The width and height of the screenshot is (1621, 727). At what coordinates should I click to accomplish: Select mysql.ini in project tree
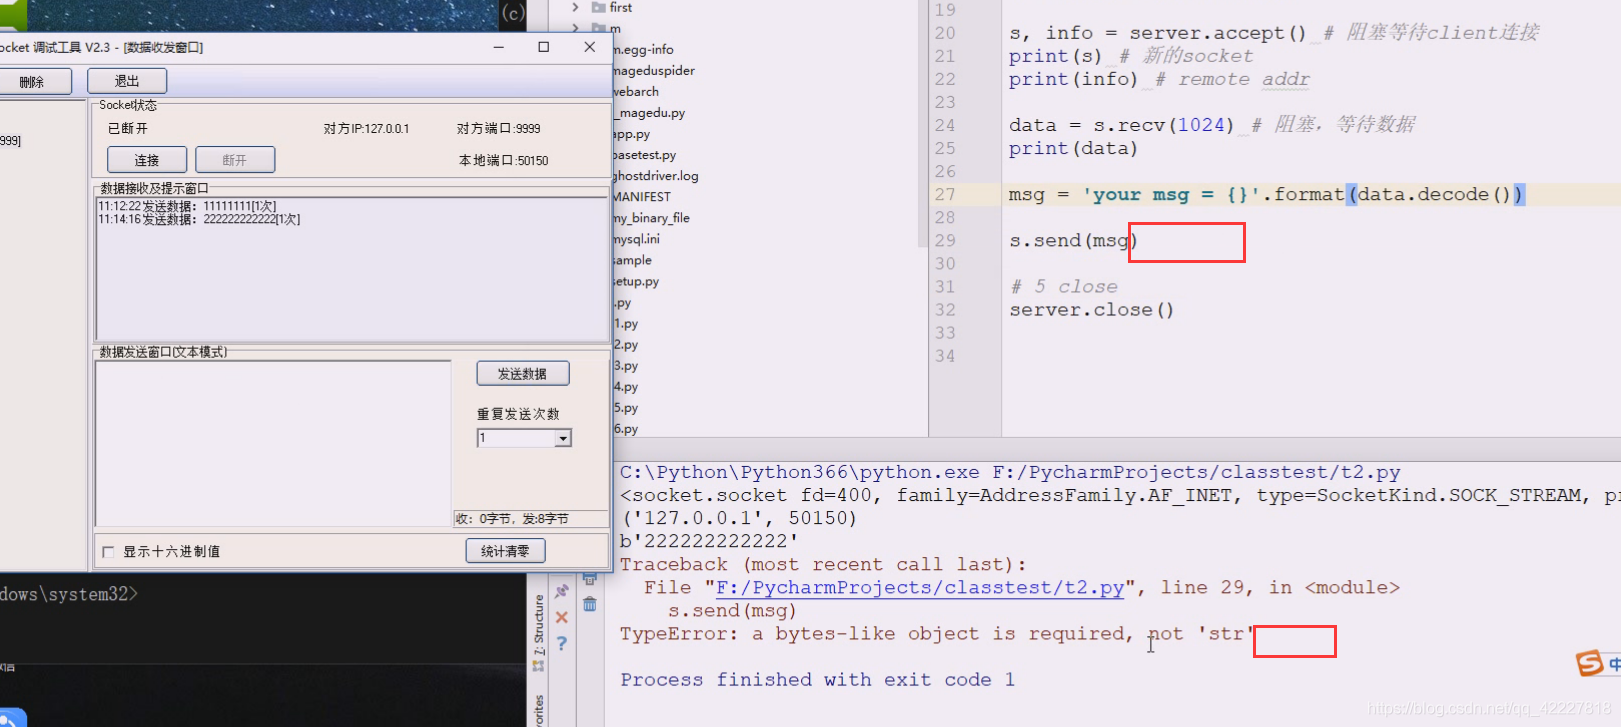tap(637, 239)
